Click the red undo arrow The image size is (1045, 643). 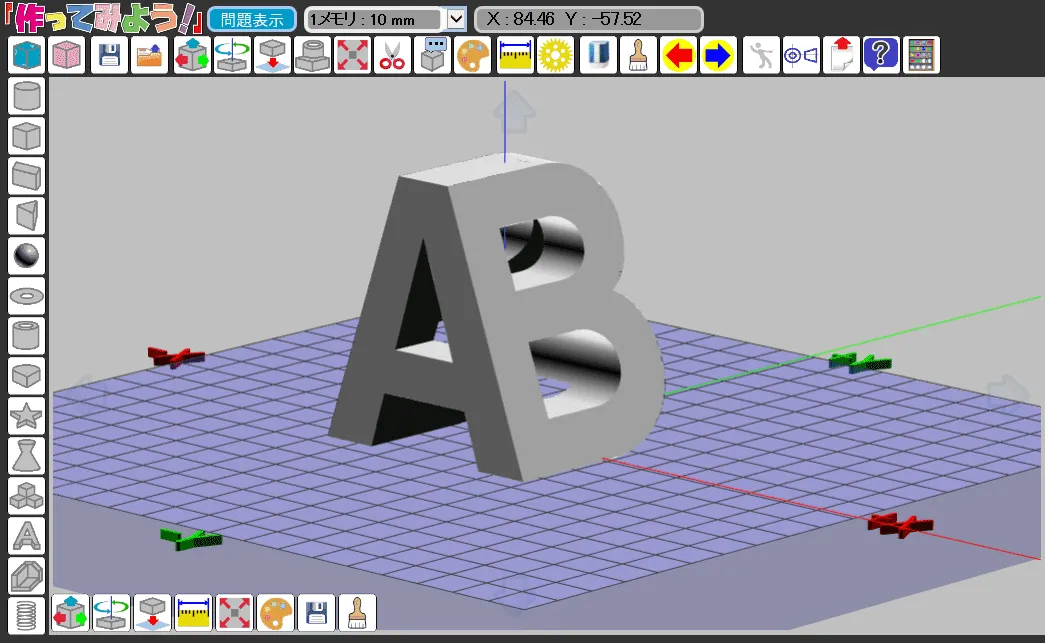point(678,56)
